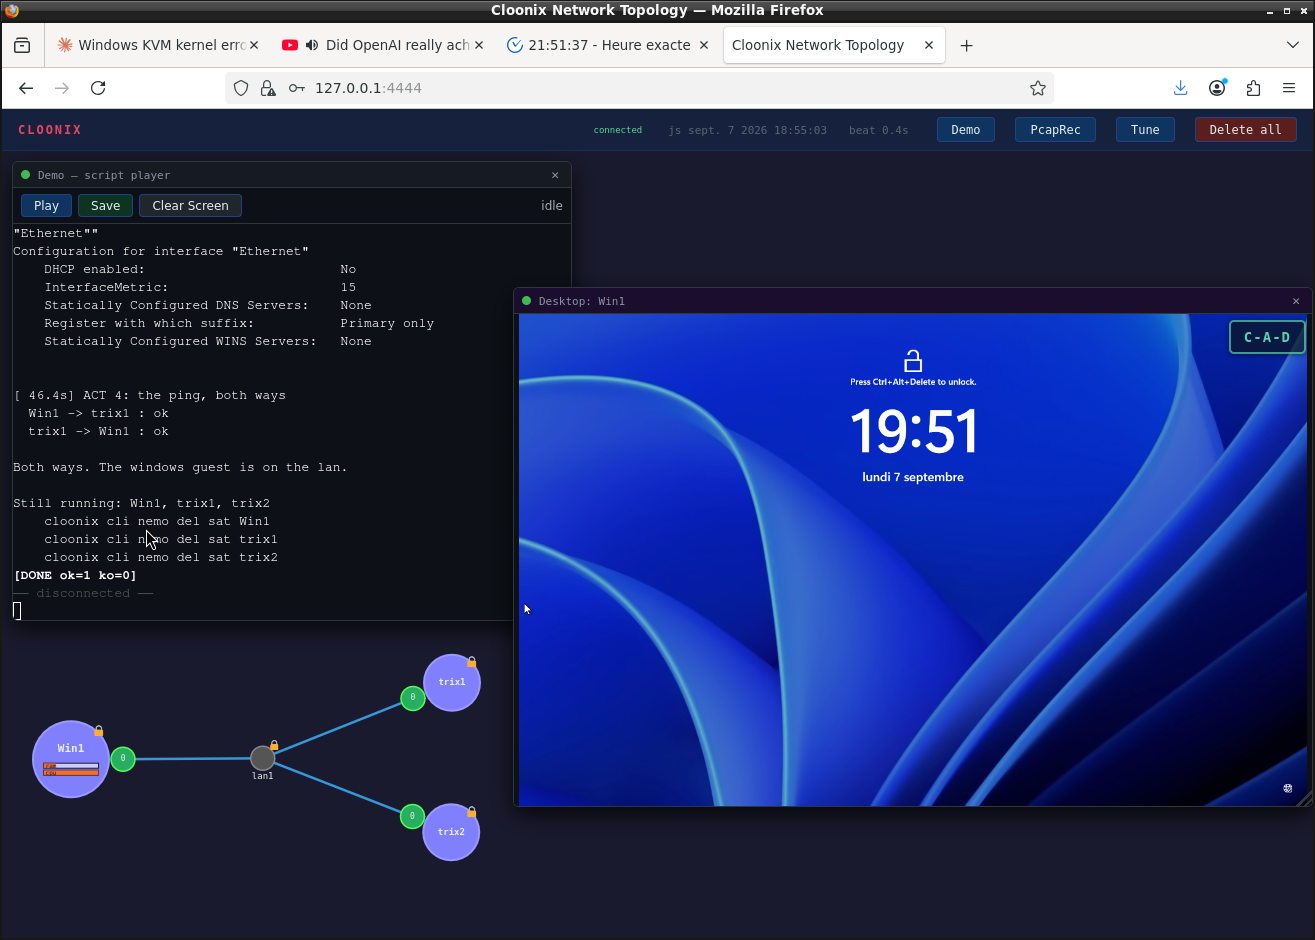Click the padlock badge on lan1 node

pyautogui.click(x=274, y=745)
